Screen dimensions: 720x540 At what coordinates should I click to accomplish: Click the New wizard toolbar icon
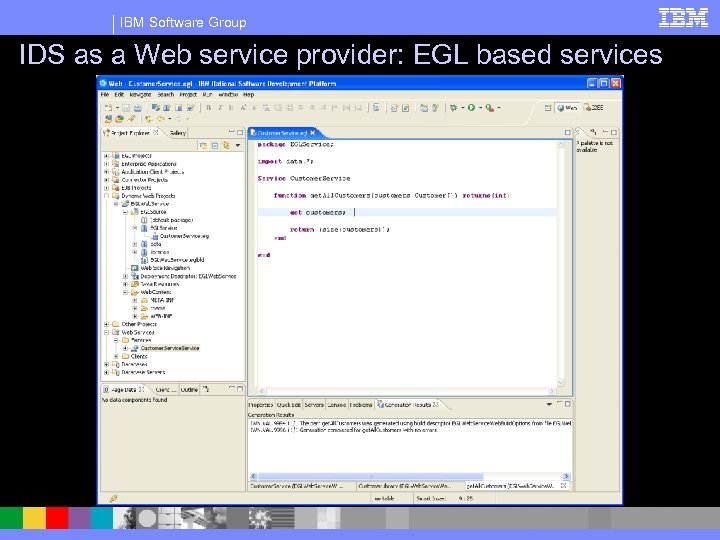pyautogui.click(x=108, y=108)
